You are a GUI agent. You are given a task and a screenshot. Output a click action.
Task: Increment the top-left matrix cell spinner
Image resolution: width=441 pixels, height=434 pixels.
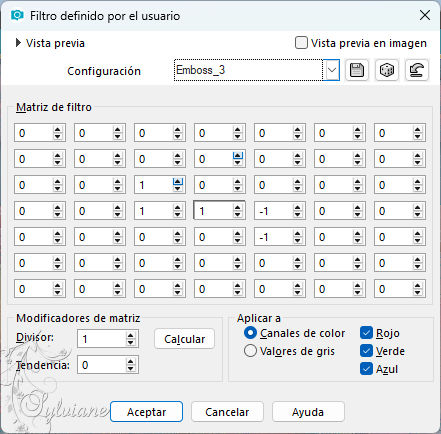(x=57, y=130)
